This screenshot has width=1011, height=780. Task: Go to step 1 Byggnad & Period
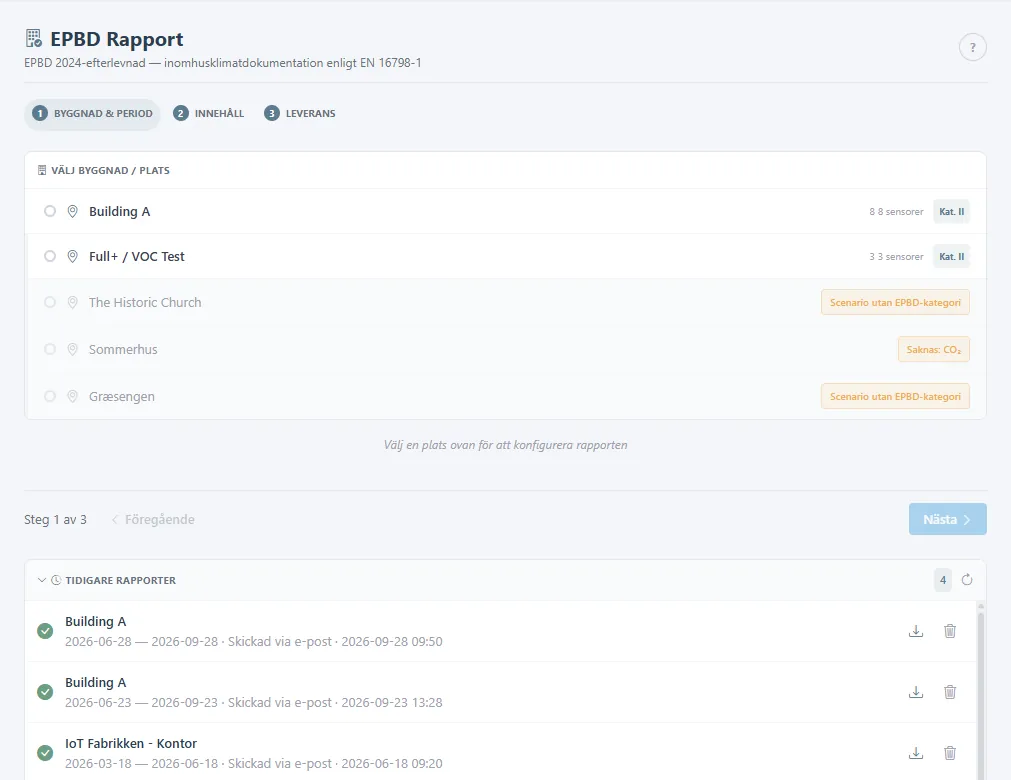pyautogui.click(x=92, y=113)
